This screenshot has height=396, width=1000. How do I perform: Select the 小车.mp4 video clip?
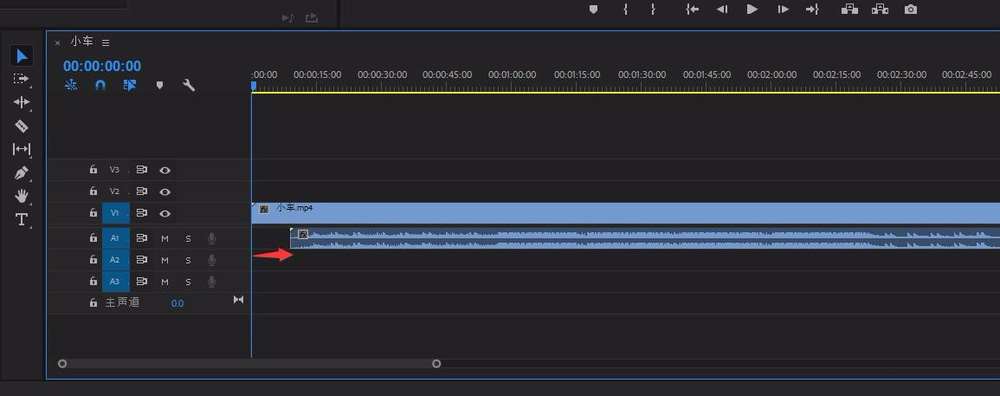(626, 214)
